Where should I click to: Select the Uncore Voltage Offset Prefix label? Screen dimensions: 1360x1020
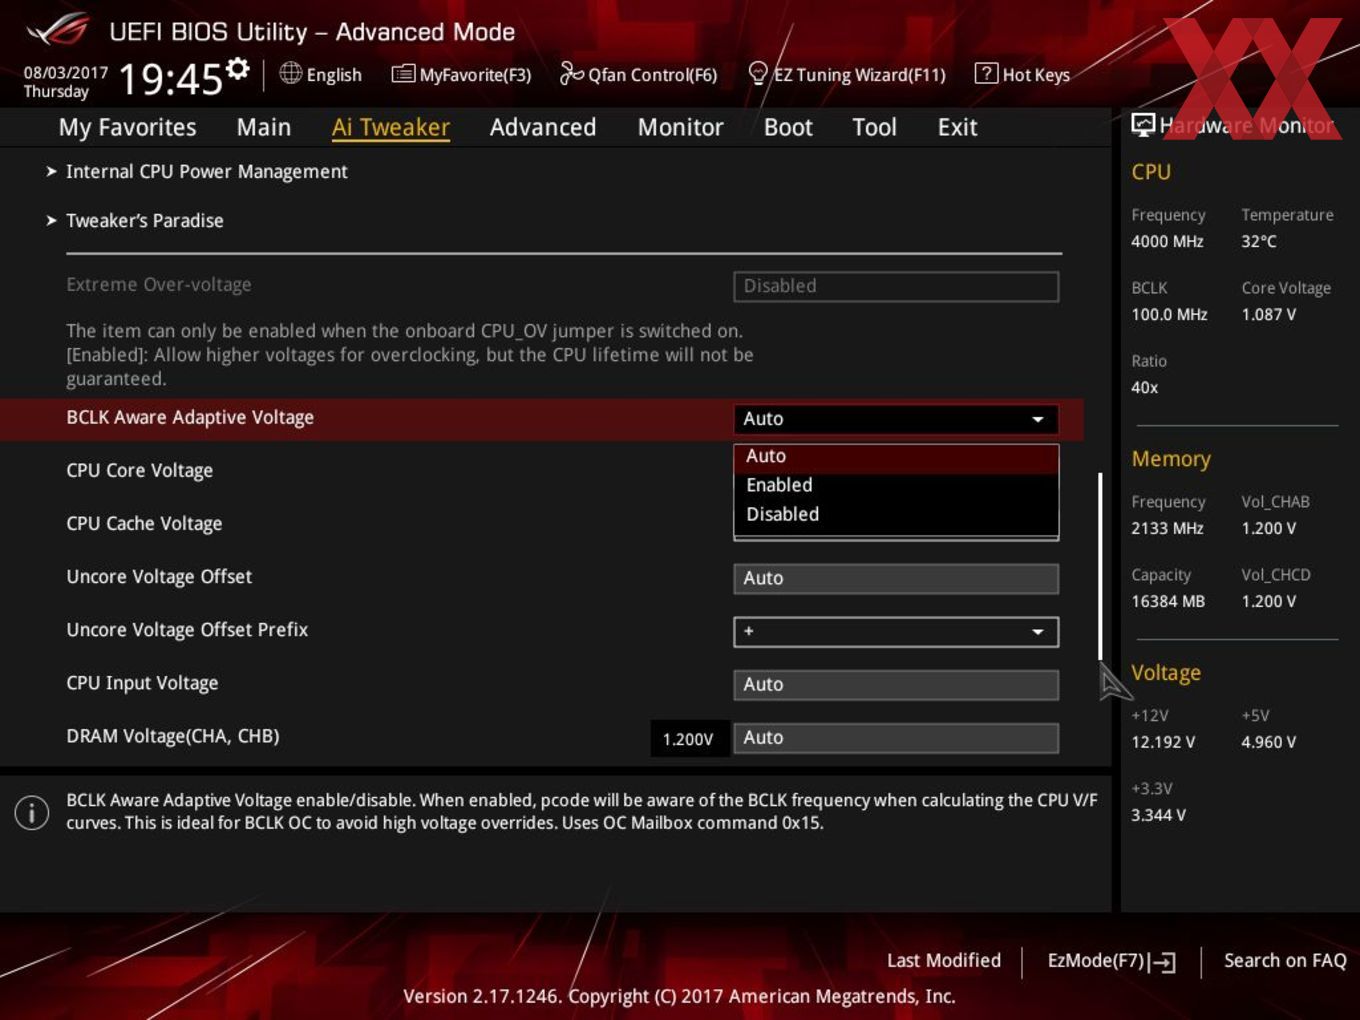point(187,629)
